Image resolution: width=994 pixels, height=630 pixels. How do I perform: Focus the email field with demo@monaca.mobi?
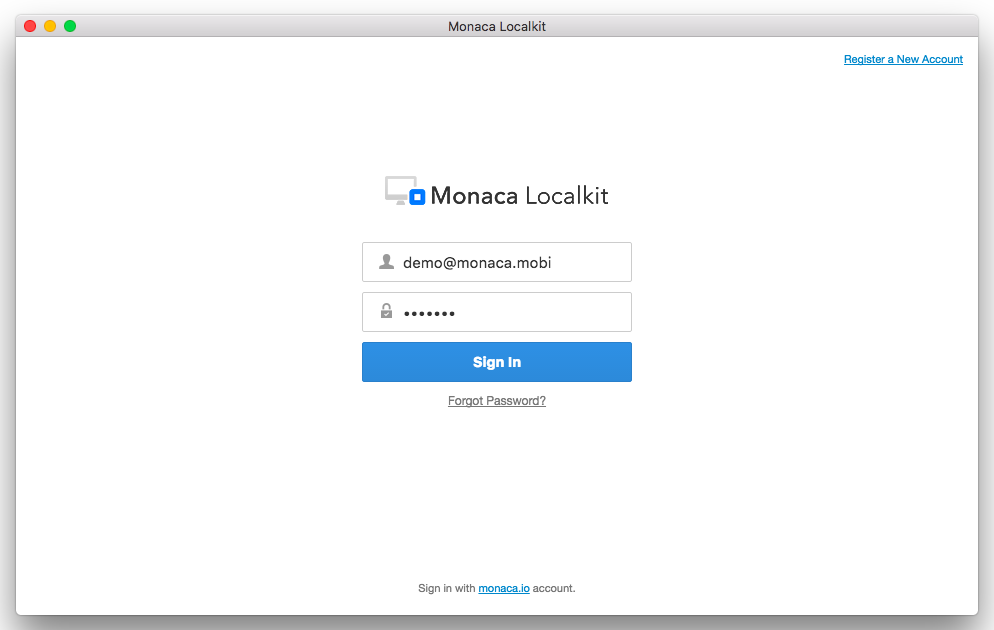click(496, 262)
